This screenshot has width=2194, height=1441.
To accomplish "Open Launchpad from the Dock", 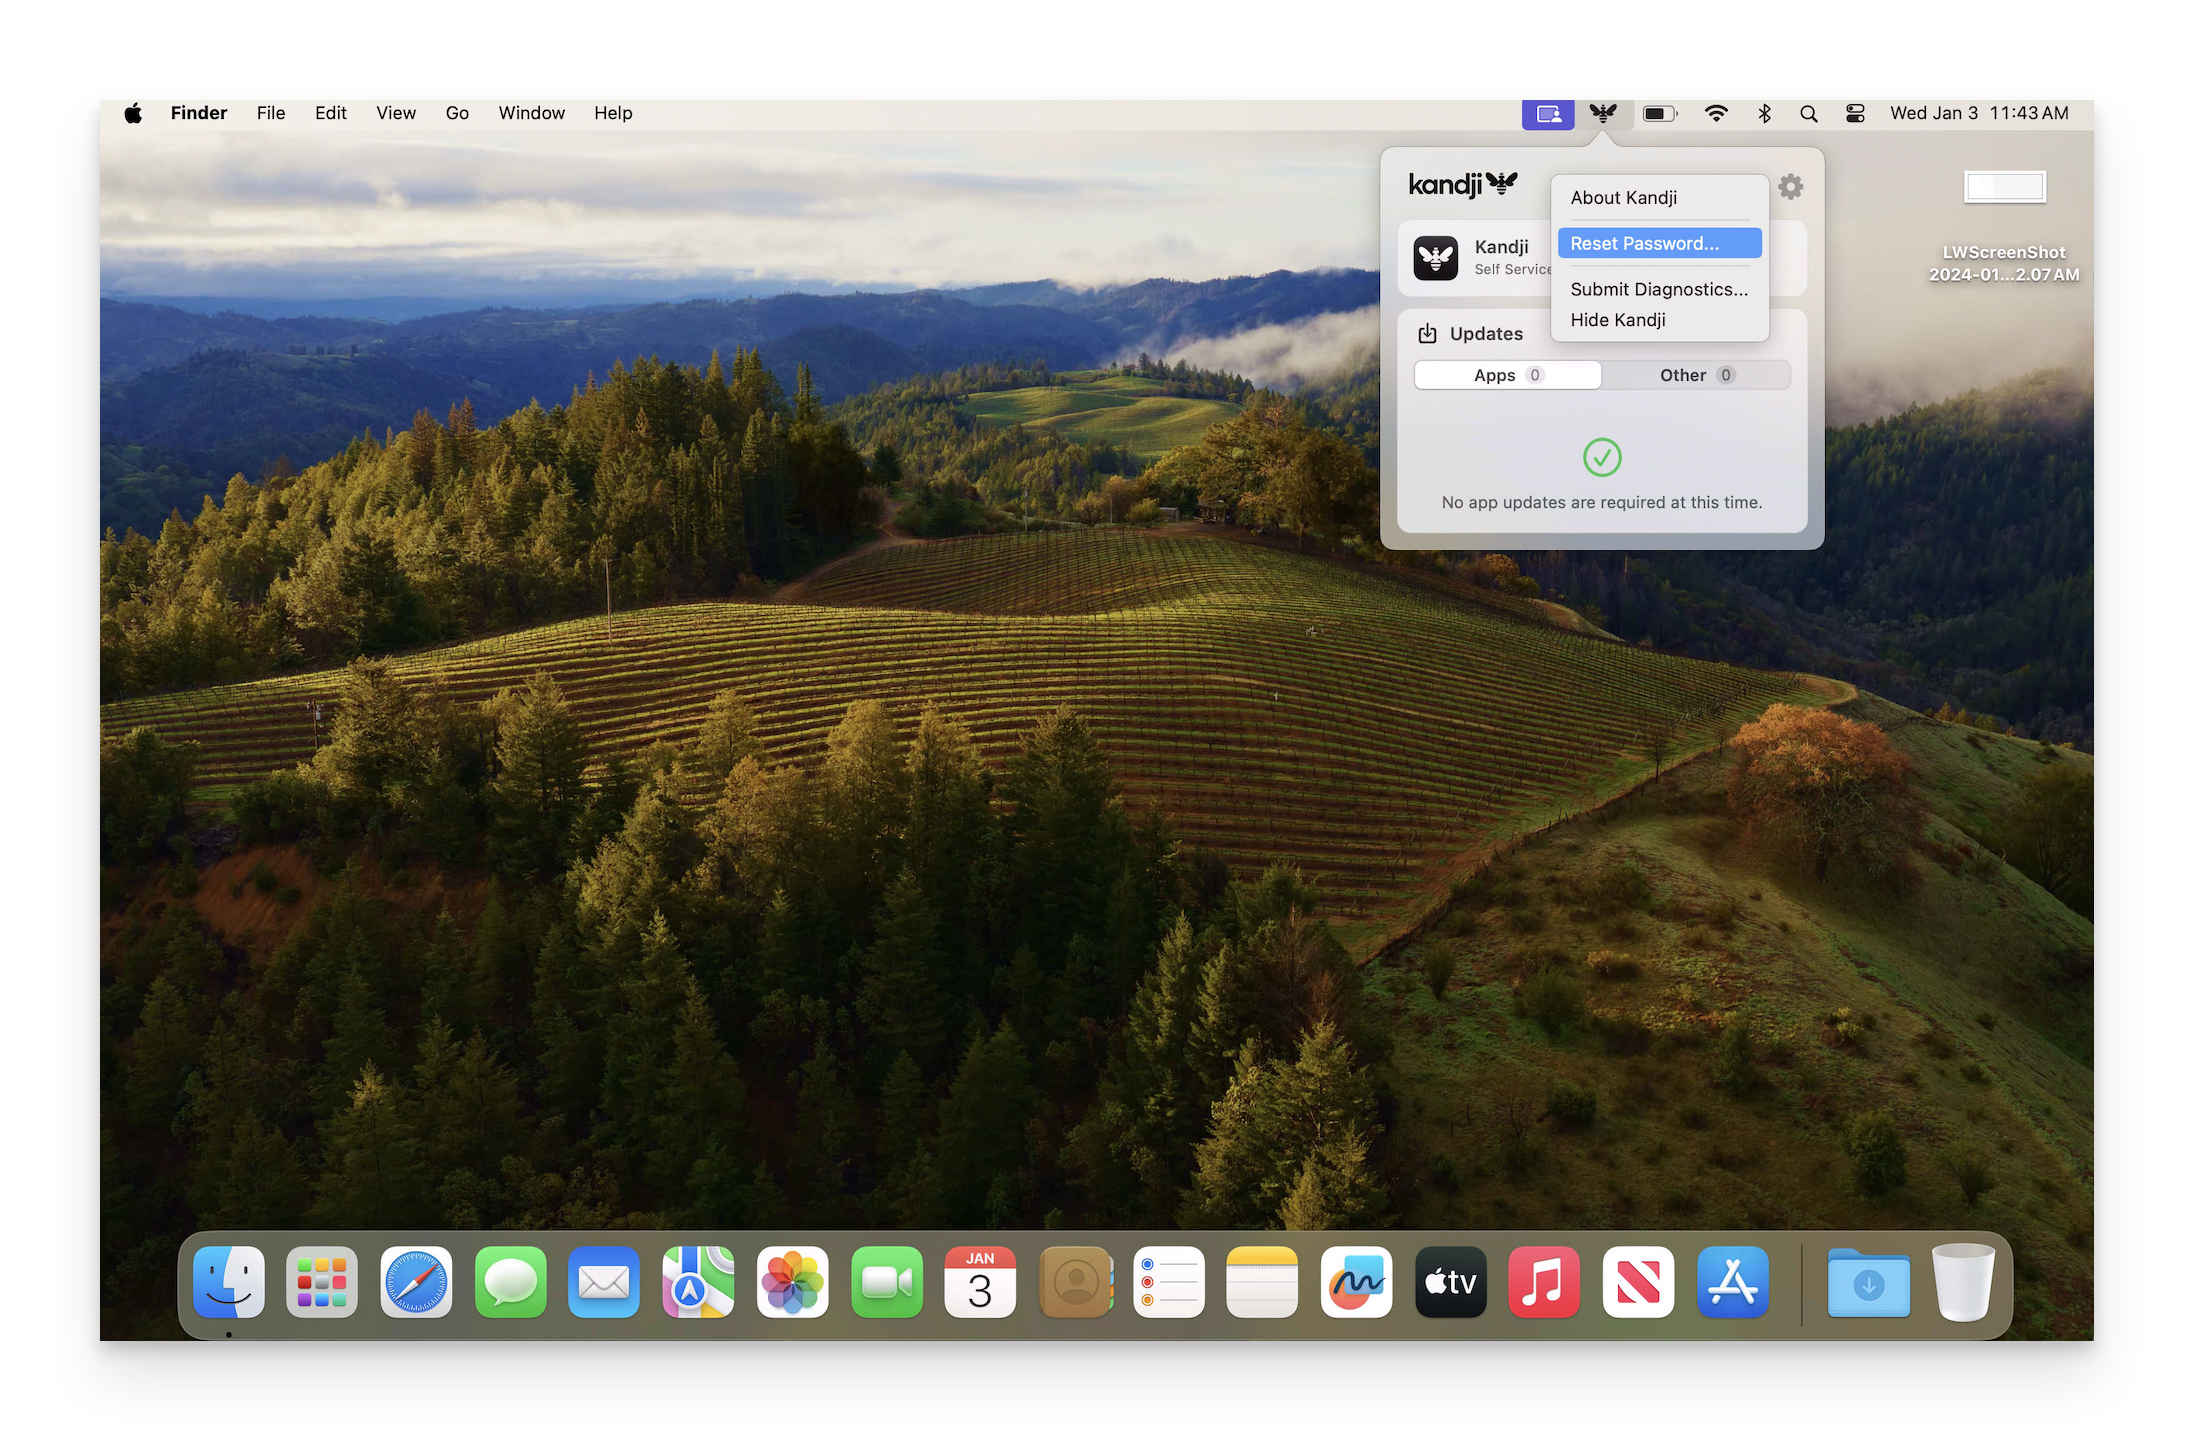I will tap(322, 1282).
